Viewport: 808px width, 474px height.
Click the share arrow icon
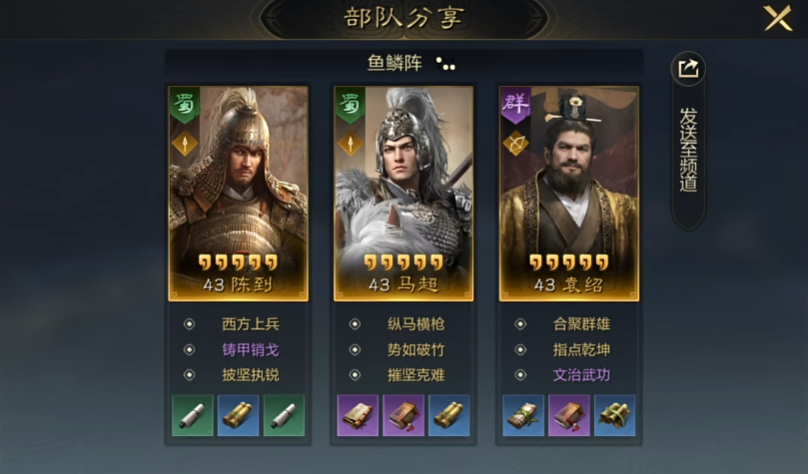click(x=688, y=68)
